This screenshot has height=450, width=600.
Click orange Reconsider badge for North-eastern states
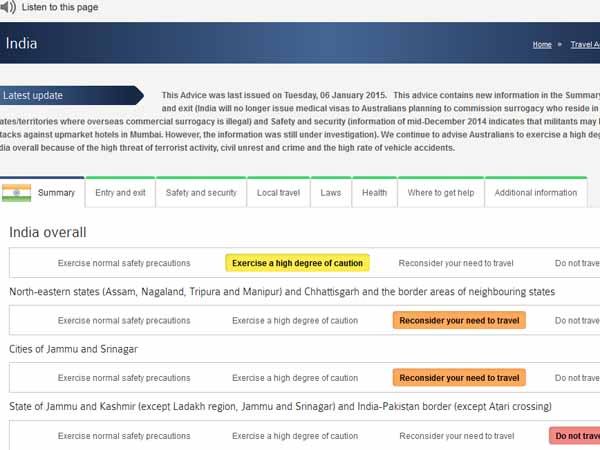(x=459, y=321)
